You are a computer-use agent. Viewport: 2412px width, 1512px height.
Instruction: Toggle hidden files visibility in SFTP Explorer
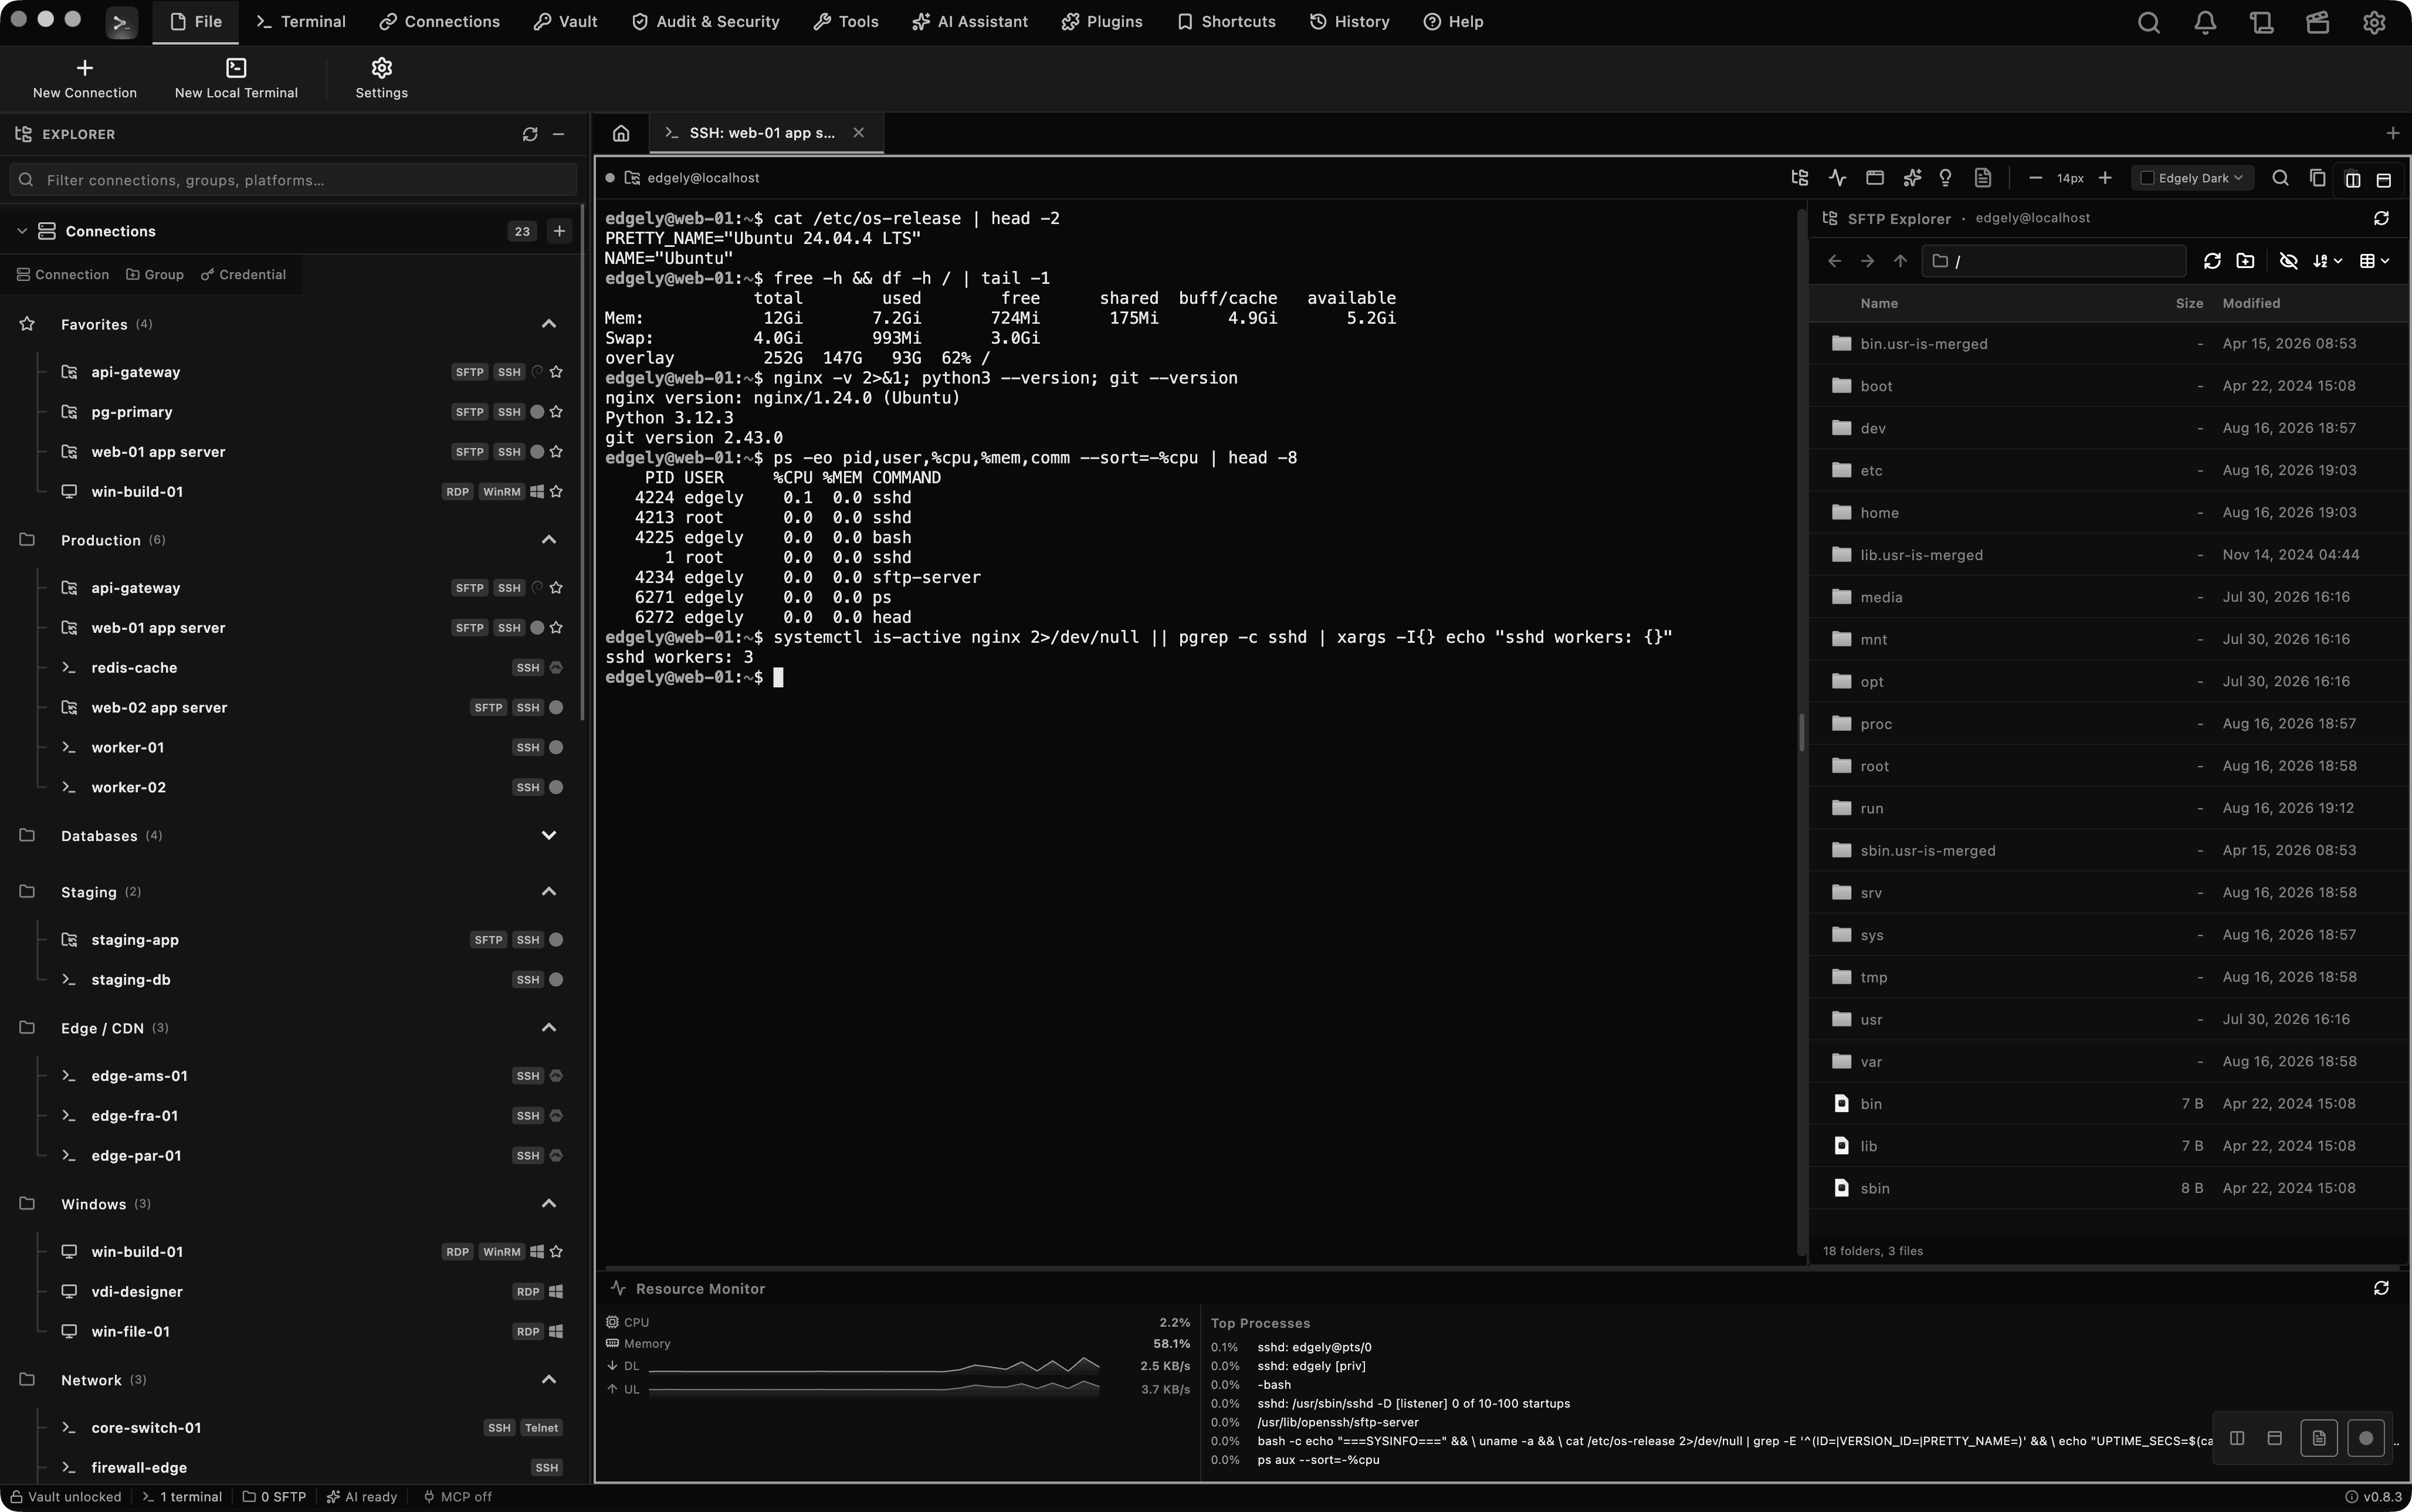click(2288, 261)
